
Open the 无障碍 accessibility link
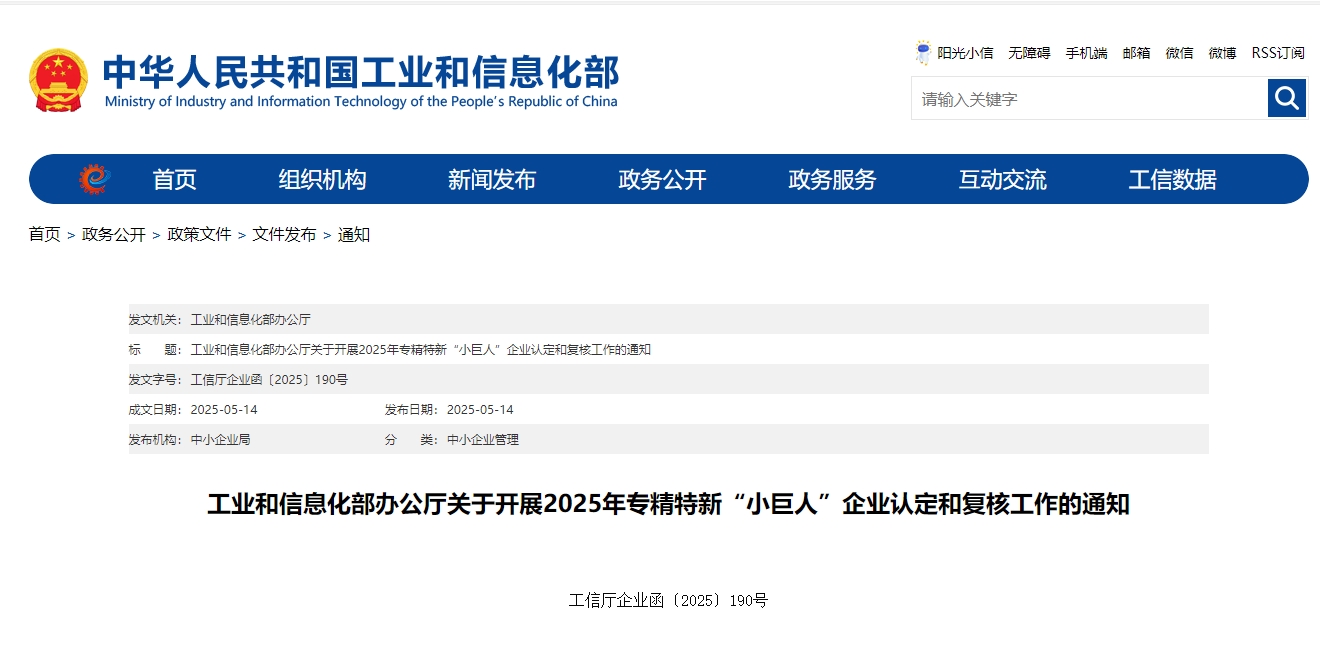coord(1029,53)
